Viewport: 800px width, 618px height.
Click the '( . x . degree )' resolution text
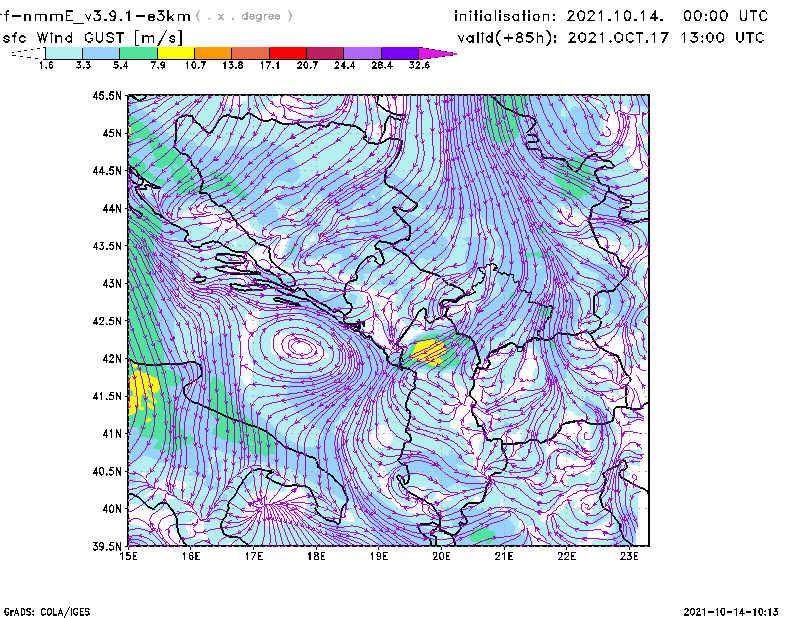point(244,16)
